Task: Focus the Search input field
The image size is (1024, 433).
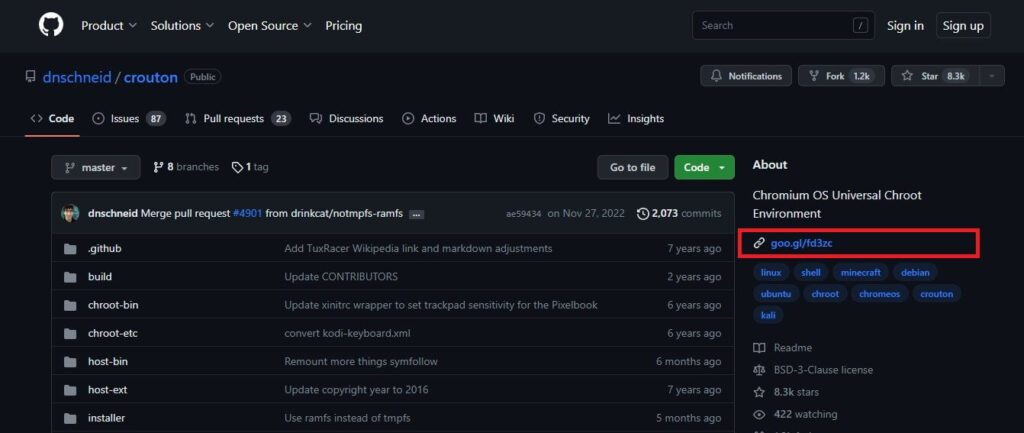Action: pos(783,25)
